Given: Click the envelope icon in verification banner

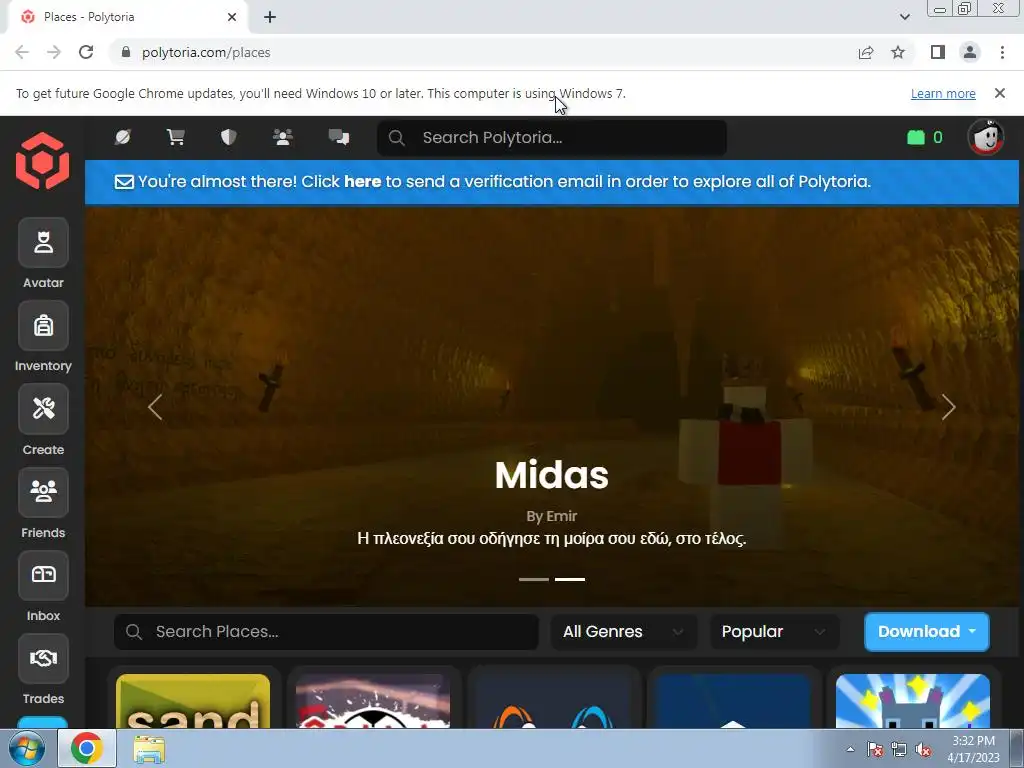Looking at the screenshot, I should (124, 182).
